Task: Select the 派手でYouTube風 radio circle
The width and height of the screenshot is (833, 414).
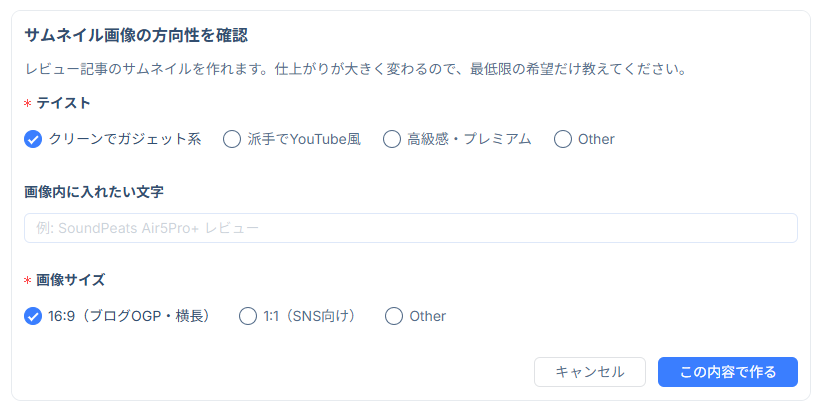Action: pos(232,139)
